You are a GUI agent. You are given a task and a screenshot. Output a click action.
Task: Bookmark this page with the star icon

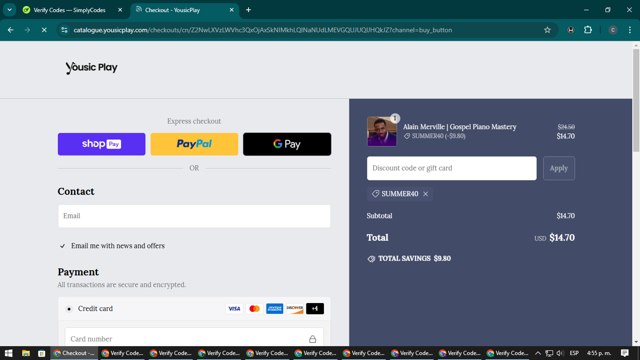tap(547, 30)
